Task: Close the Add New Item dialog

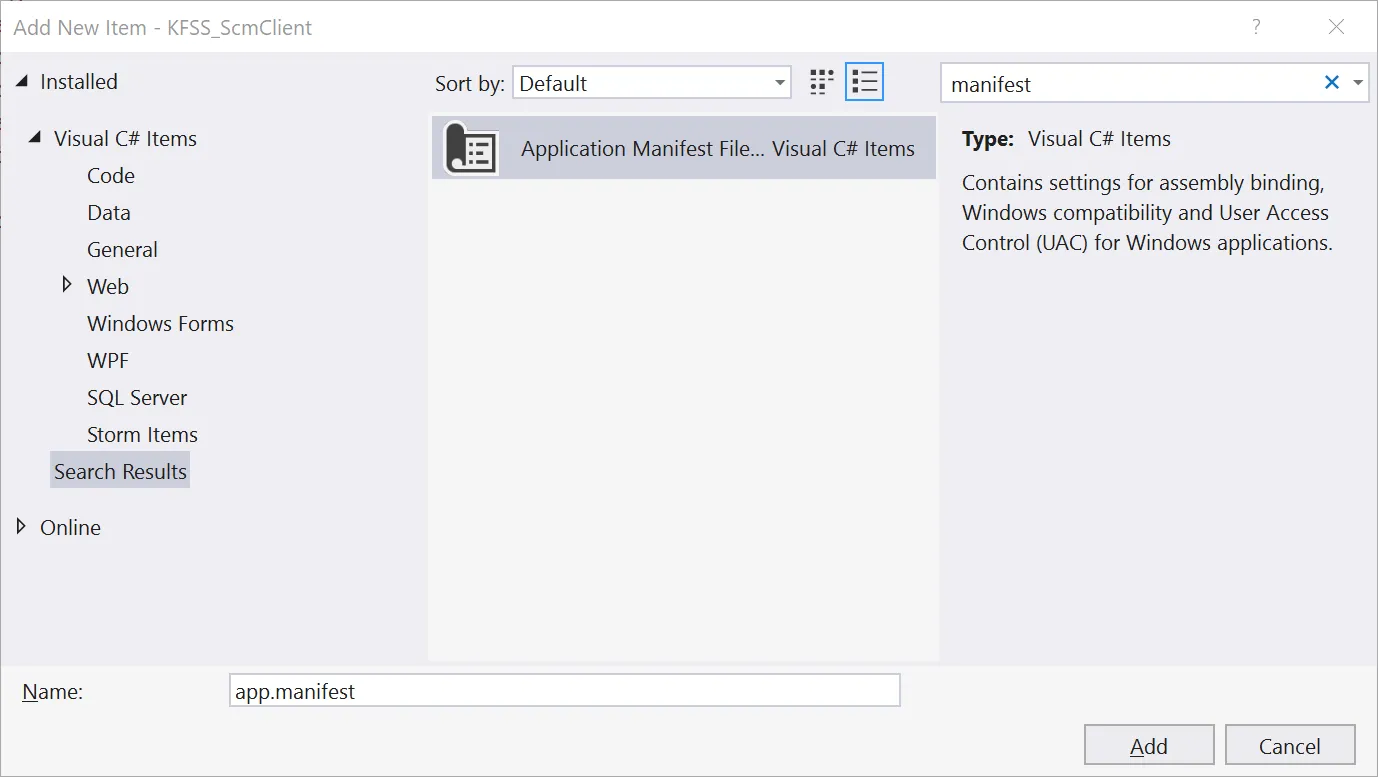Action: coord(1336,27)
